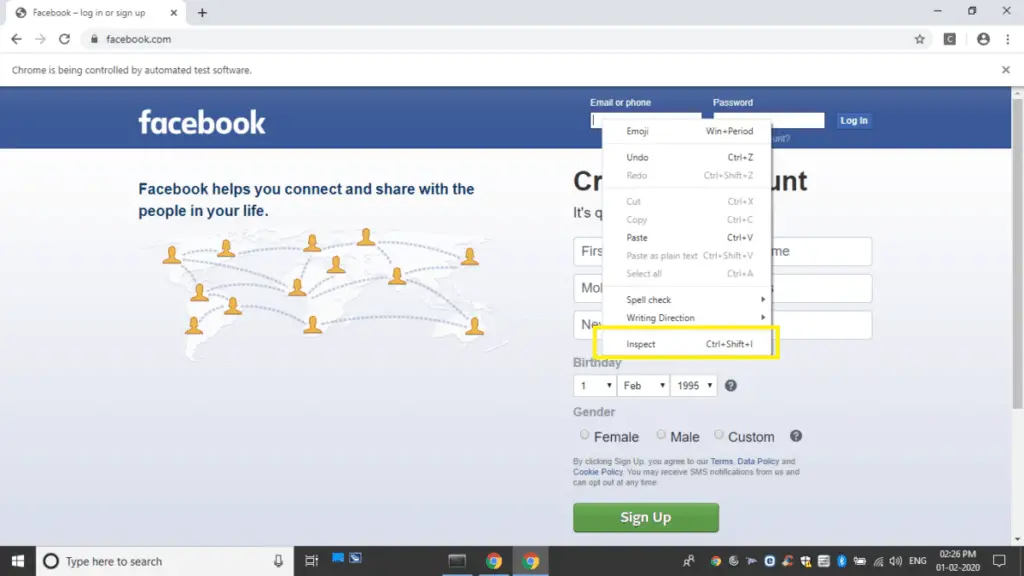Open Windows Task View
1024x576 pixels.
[312, 561]
